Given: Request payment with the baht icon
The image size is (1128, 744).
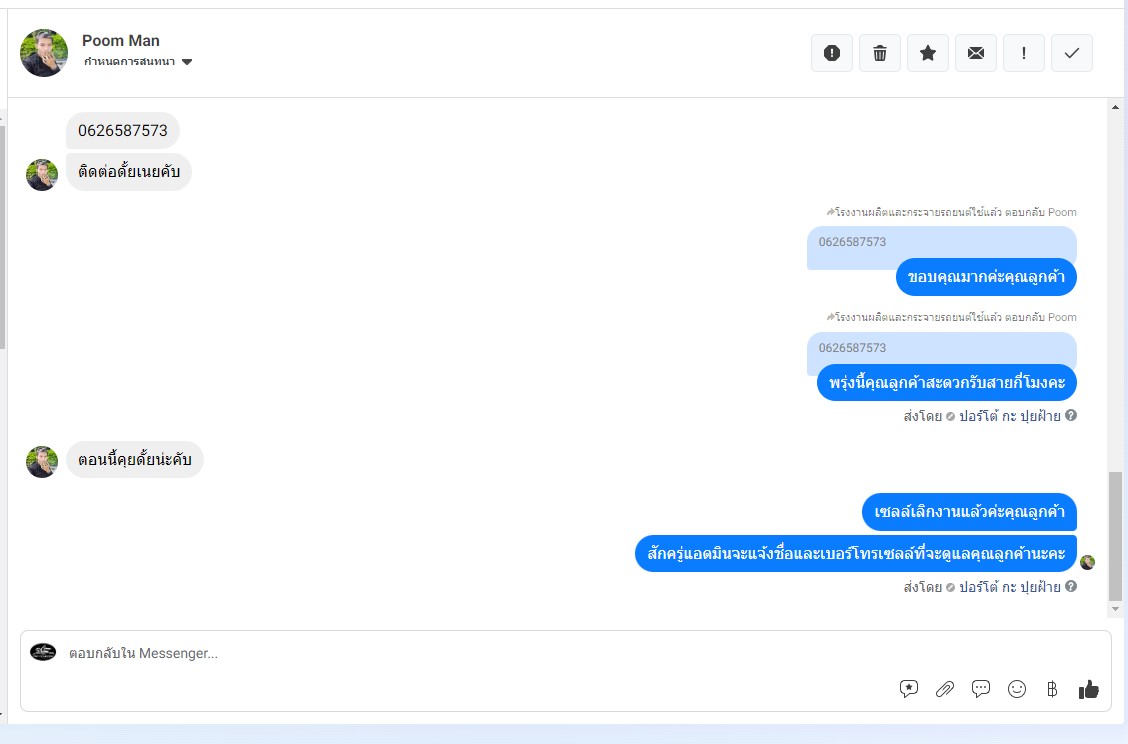Looking at the screenshot, I should [1052, 689].
